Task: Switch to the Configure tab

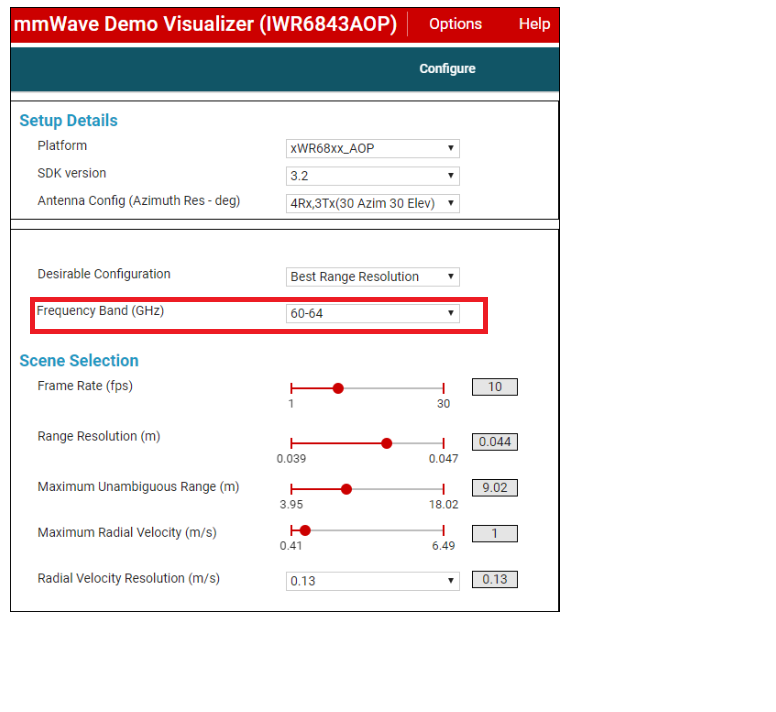Action: click(447, 68)
